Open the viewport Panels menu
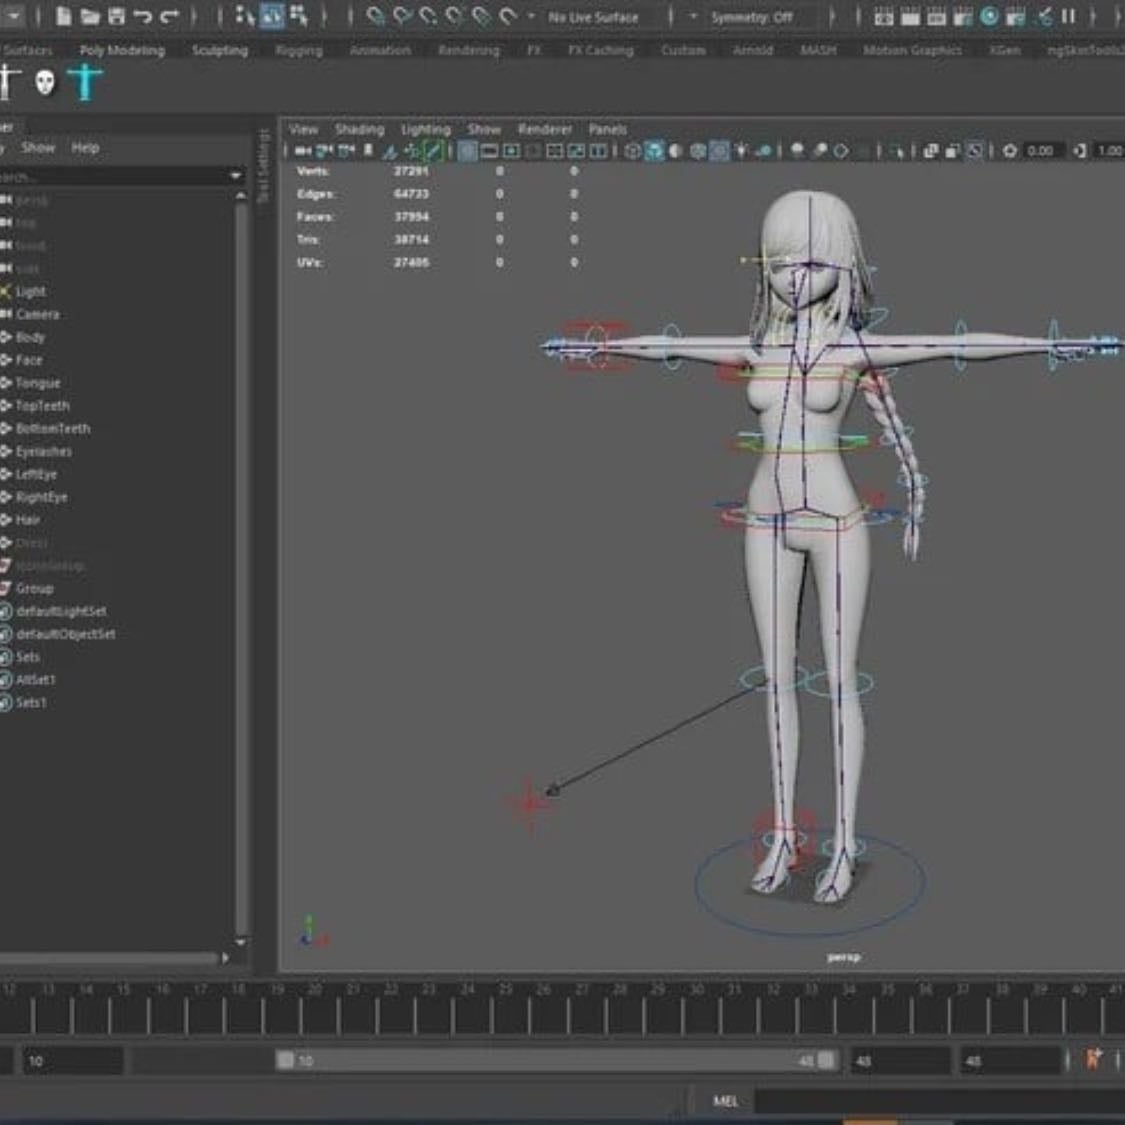This screenshot has height=1125, width=1125. pos(608,129)
